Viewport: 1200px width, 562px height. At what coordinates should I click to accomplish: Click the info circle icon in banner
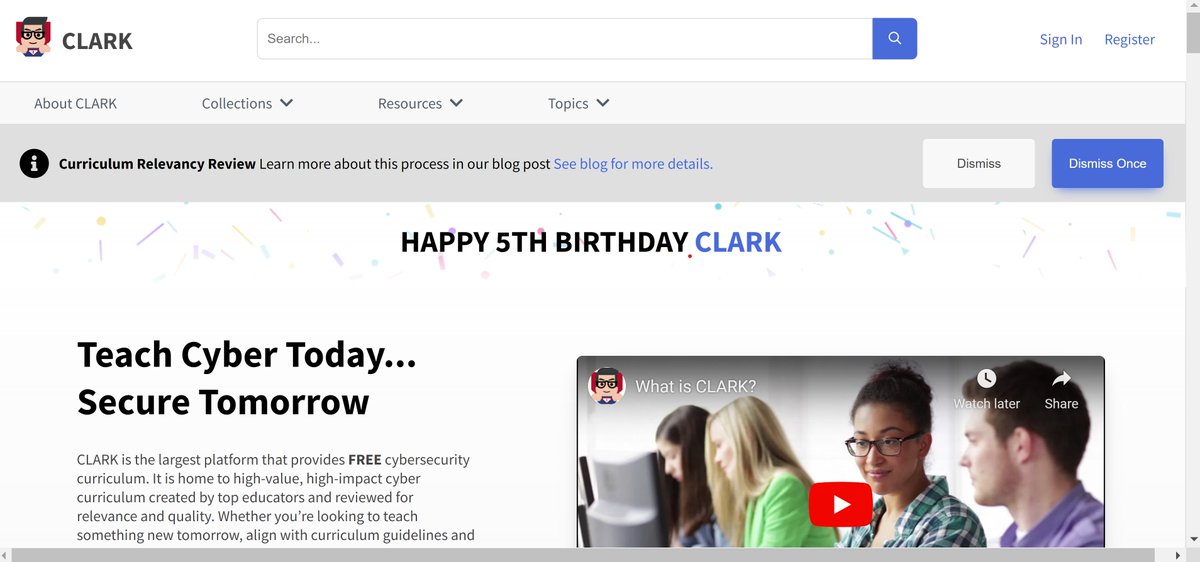34,163
